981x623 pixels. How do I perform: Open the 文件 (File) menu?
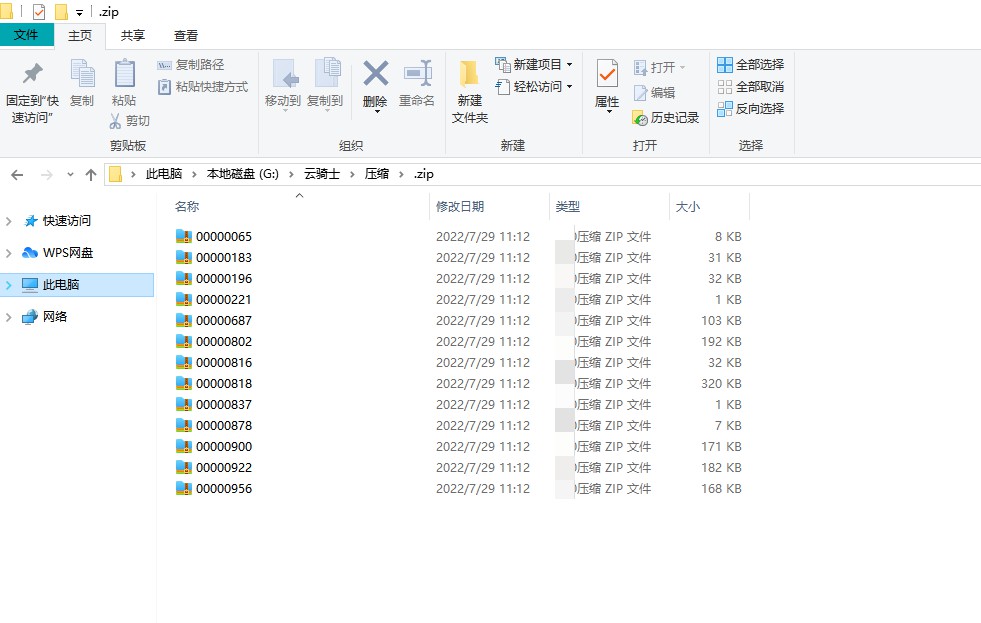coord(28,33)
